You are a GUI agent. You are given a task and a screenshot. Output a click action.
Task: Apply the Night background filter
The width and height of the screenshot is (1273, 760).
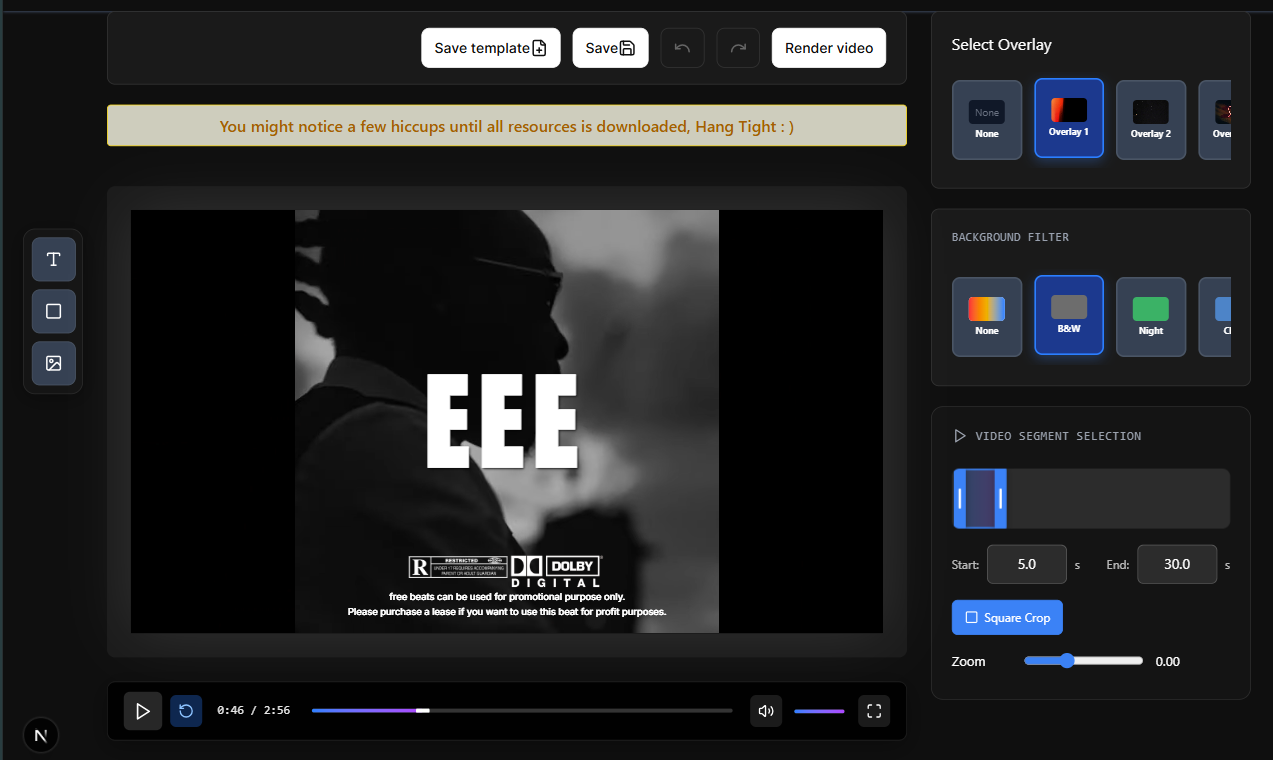click(1150, 316)
